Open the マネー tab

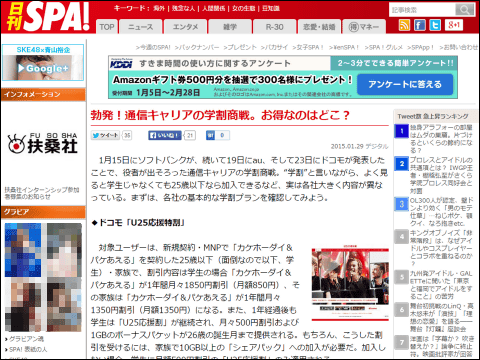tap(364, 27)
